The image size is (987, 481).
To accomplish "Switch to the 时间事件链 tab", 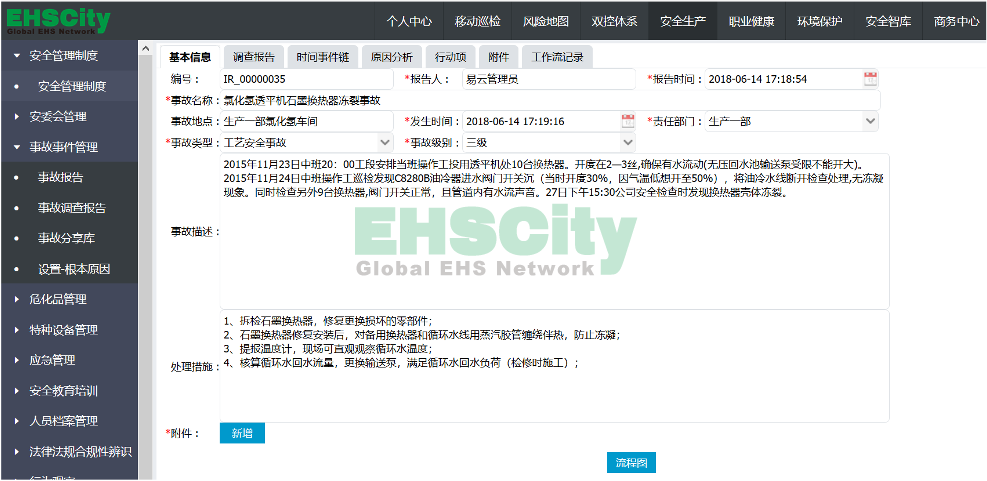I will tap(322, 57).
